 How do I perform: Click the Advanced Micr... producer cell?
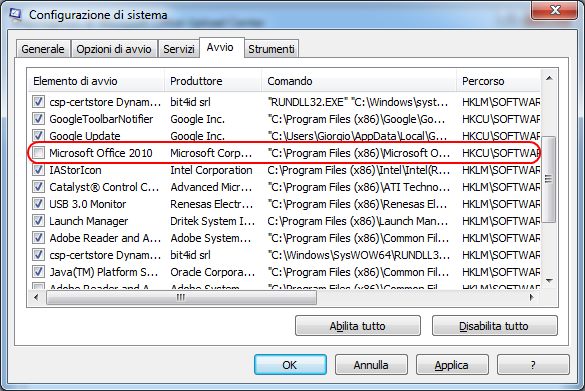point(211,187)
